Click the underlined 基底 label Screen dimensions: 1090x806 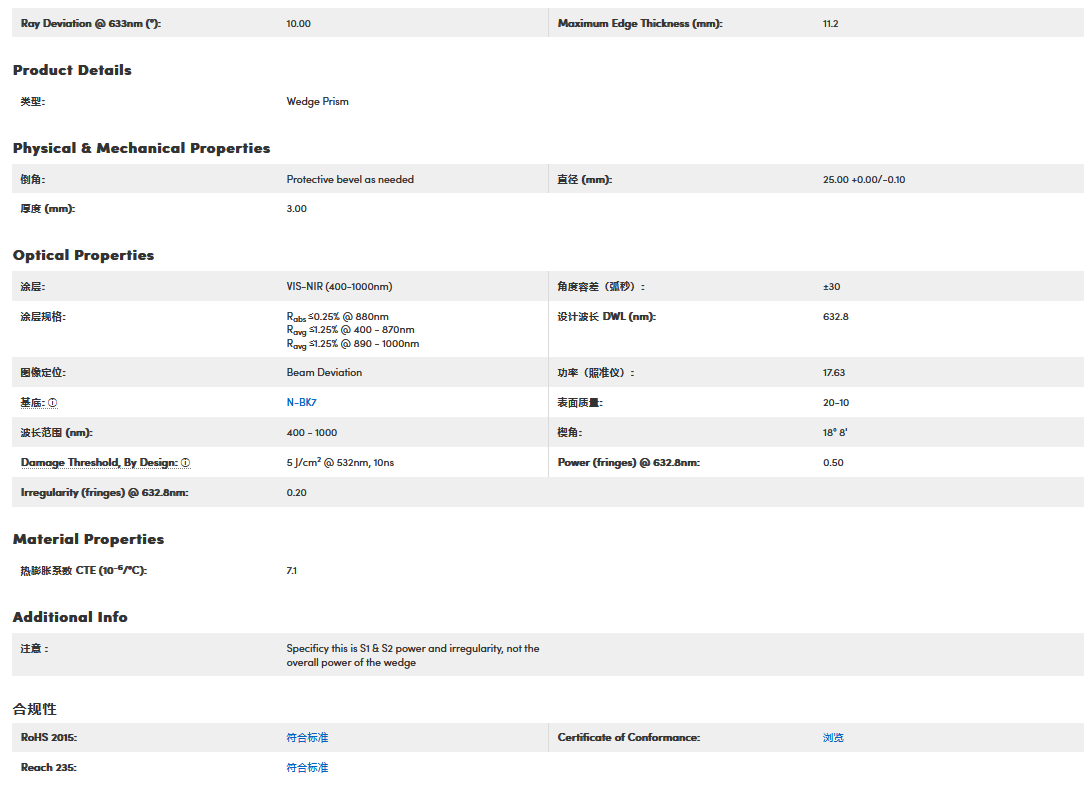coord(32,402)
